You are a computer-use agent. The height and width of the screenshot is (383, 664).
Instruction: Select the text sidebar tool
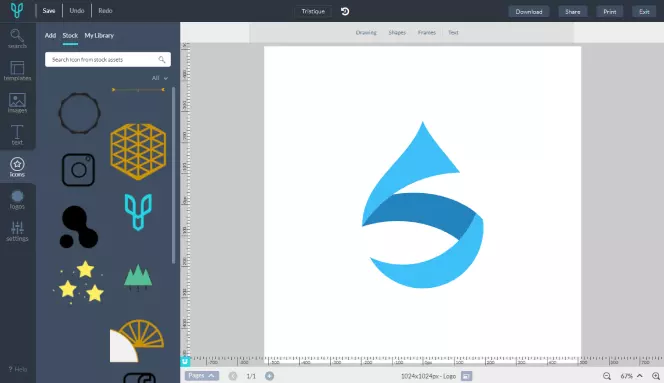click(17, 135)
